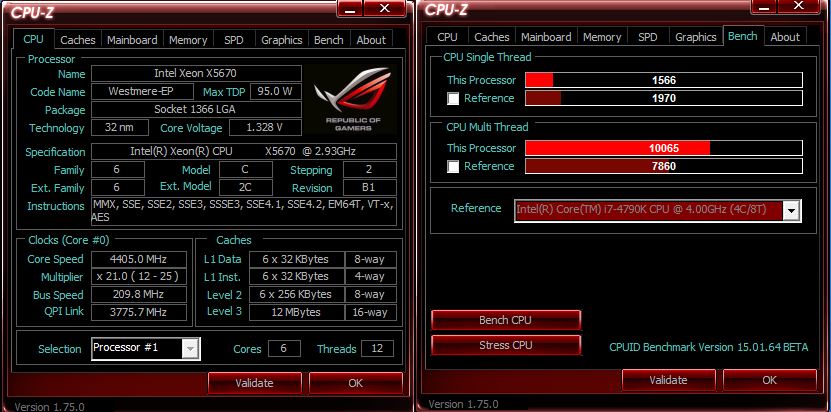Click the Max TDP value 95.0 W
The width and height of the screenshot is (831, 412).
tap(276, 91)
